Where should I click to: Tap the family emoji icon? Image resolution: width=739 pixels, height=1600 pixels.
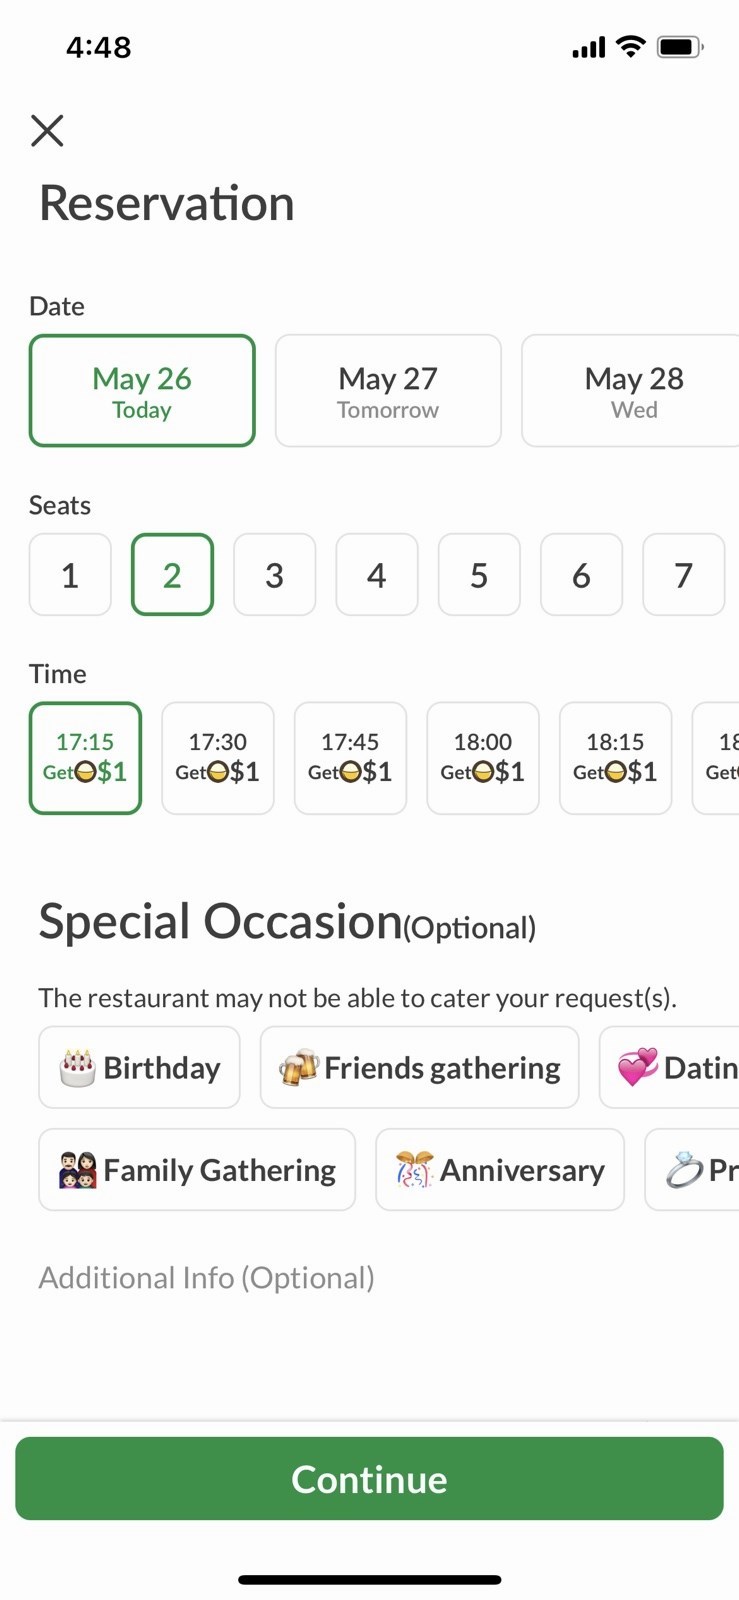click(x=77, y=1170)
